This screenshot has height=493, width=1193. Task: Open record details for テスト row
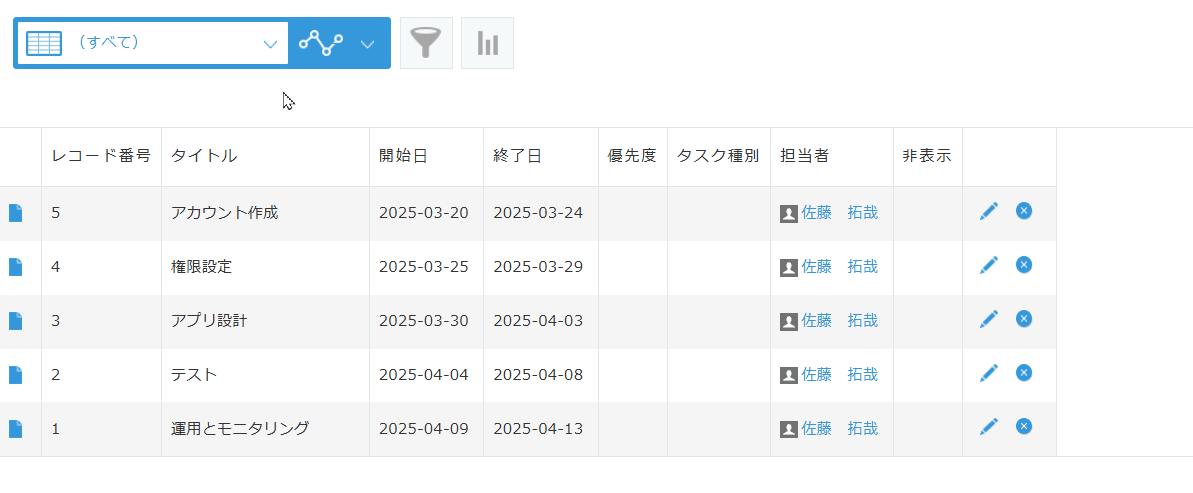click(15, 375)
